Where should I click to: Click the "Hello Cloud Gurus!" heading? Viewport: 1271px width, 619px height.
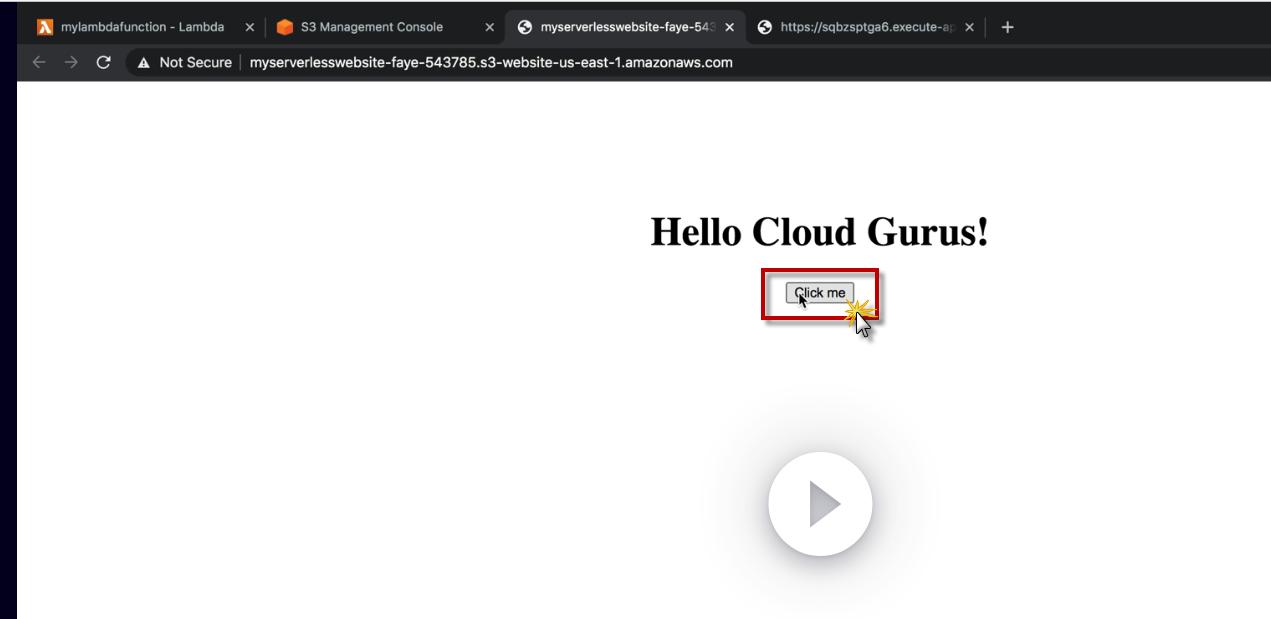tap(820, 231)
